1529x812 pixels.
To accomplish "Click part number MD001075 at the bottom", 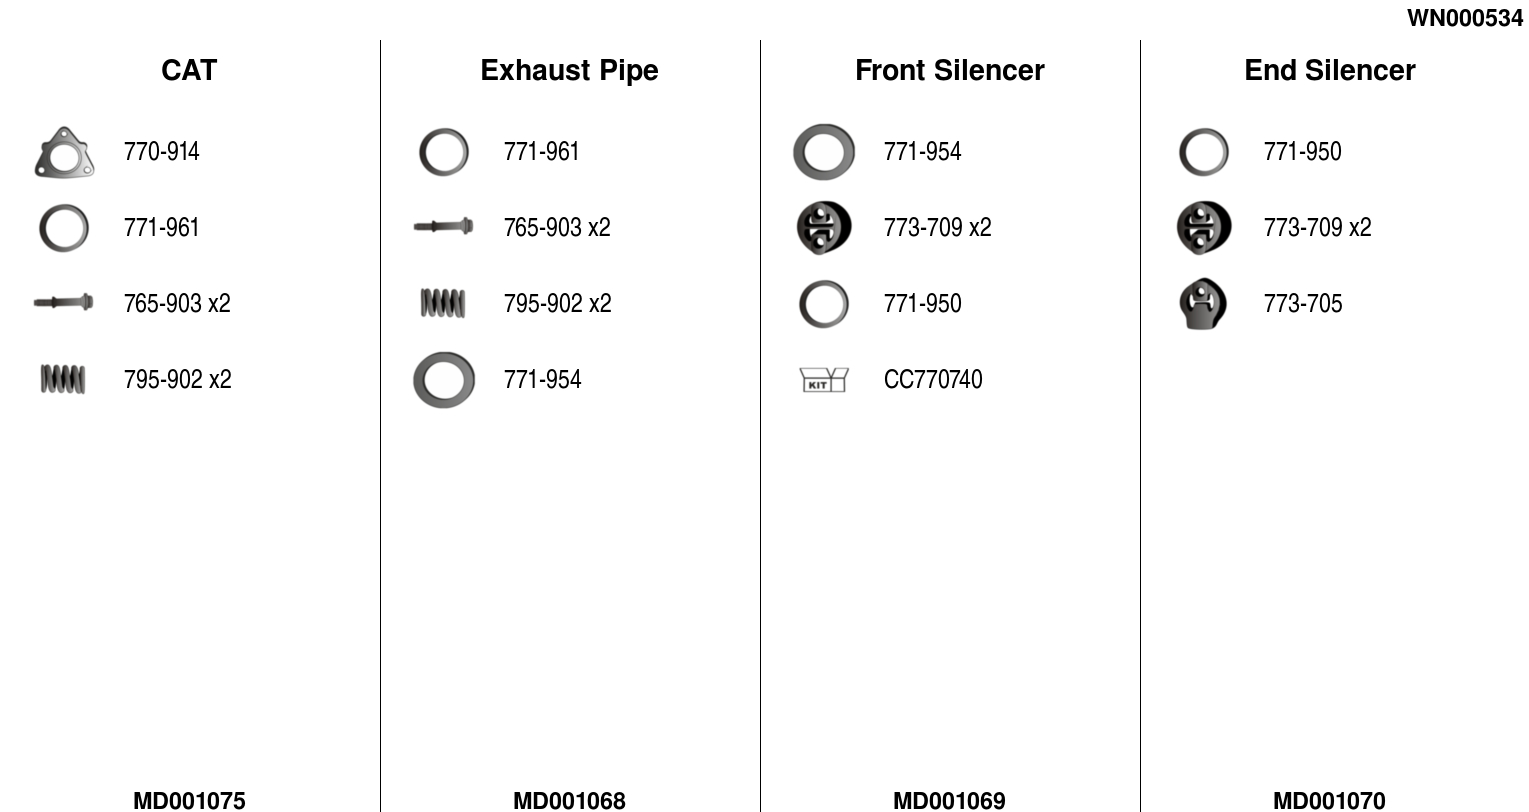I will pyautogui.click(x=189, y=800).
